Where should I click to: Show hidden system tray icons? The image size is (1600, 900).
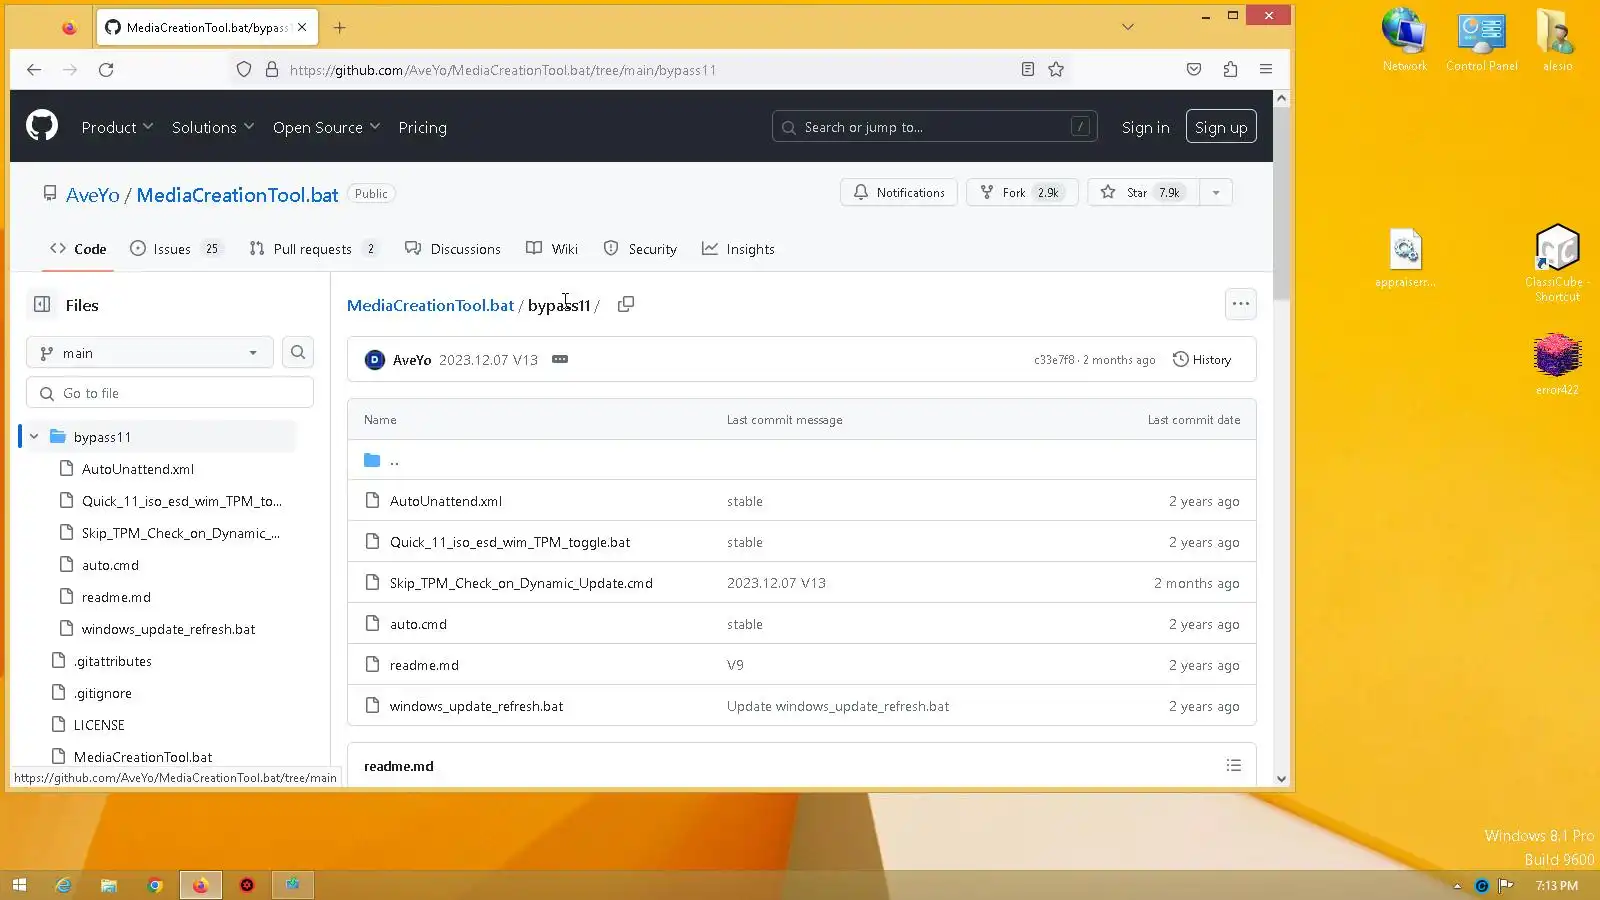pos(1457,886)
